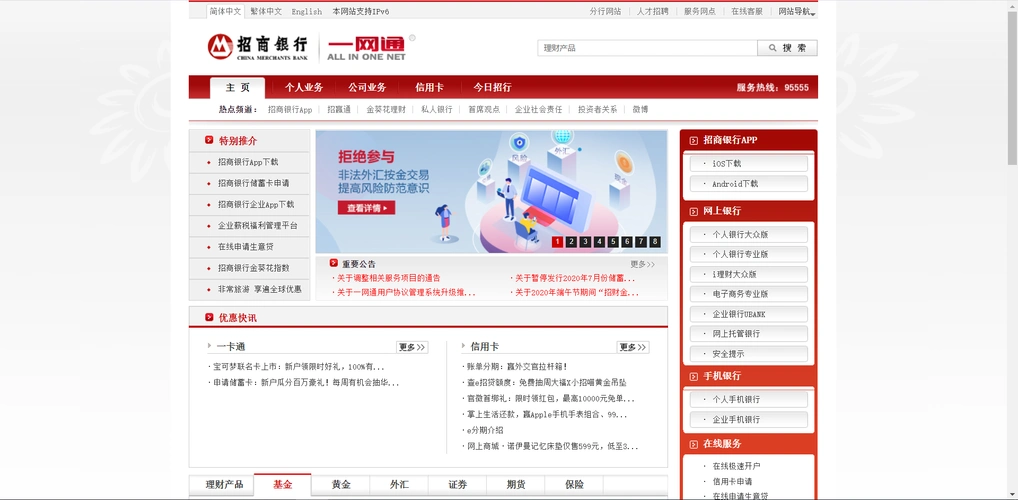Expand 更多 in the 信用卡 section

pyautogui.click(x=632, y=347)
